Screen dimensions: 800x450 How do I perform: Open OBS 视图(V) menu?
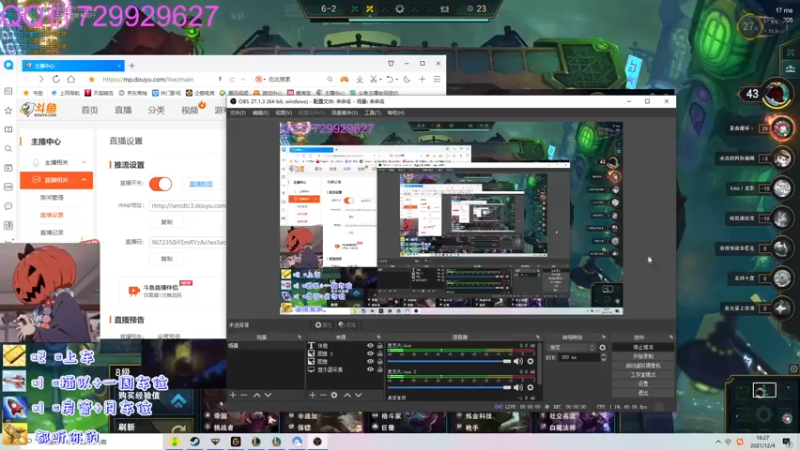click(x=283, y=113)
